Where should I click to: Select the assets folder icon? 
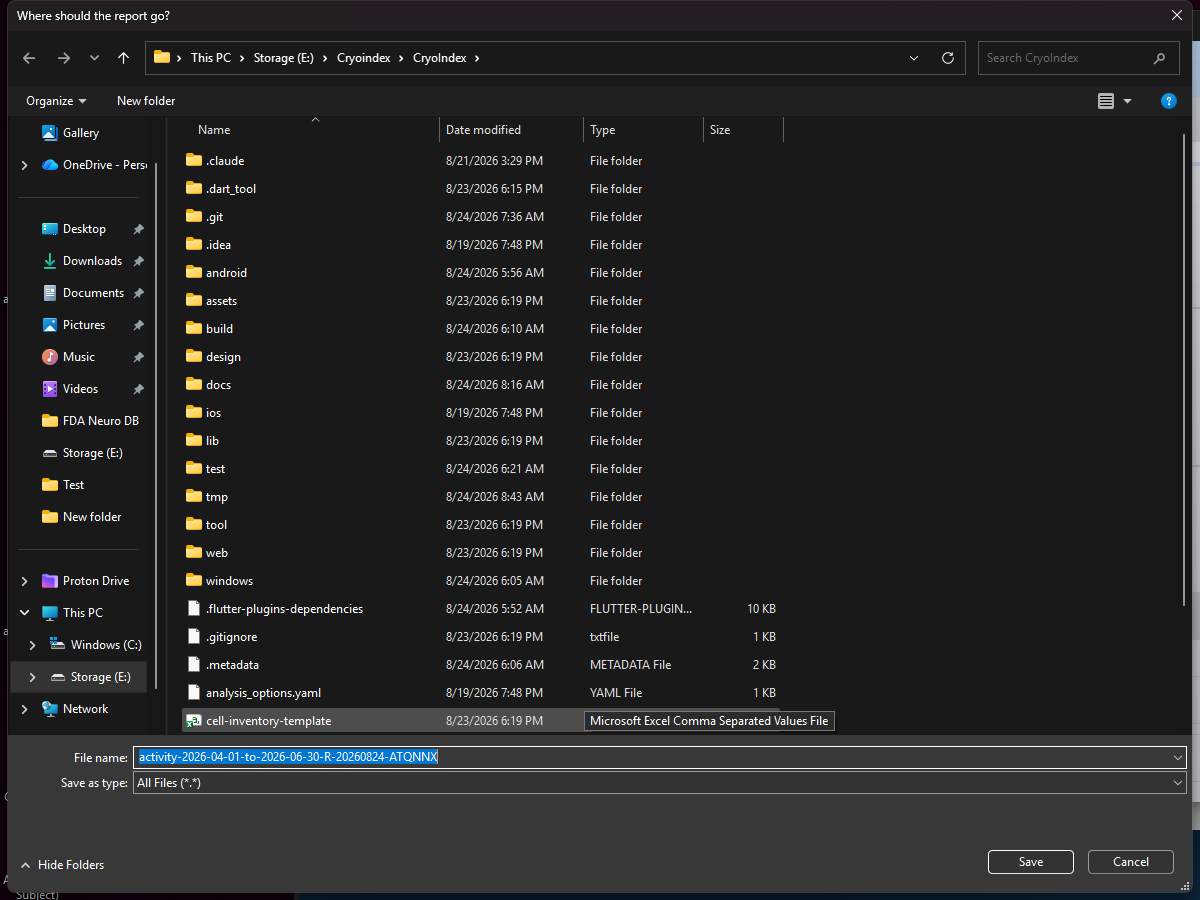pos(194,301)
